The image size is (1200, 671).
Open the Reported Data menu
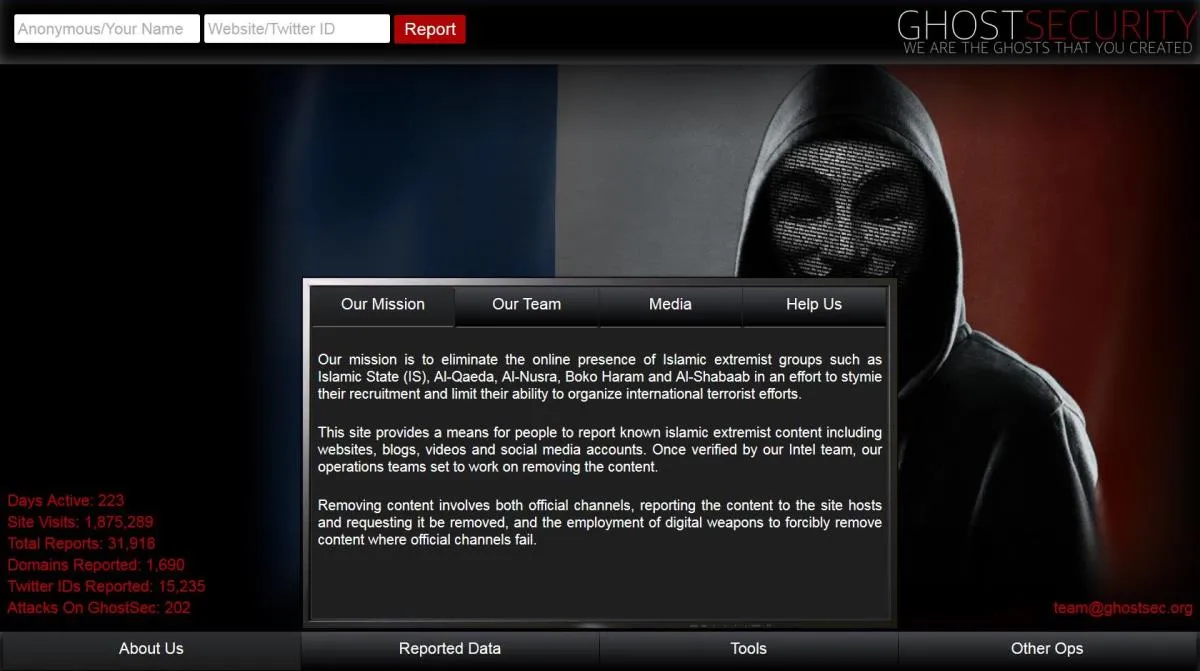pos(450,649)
